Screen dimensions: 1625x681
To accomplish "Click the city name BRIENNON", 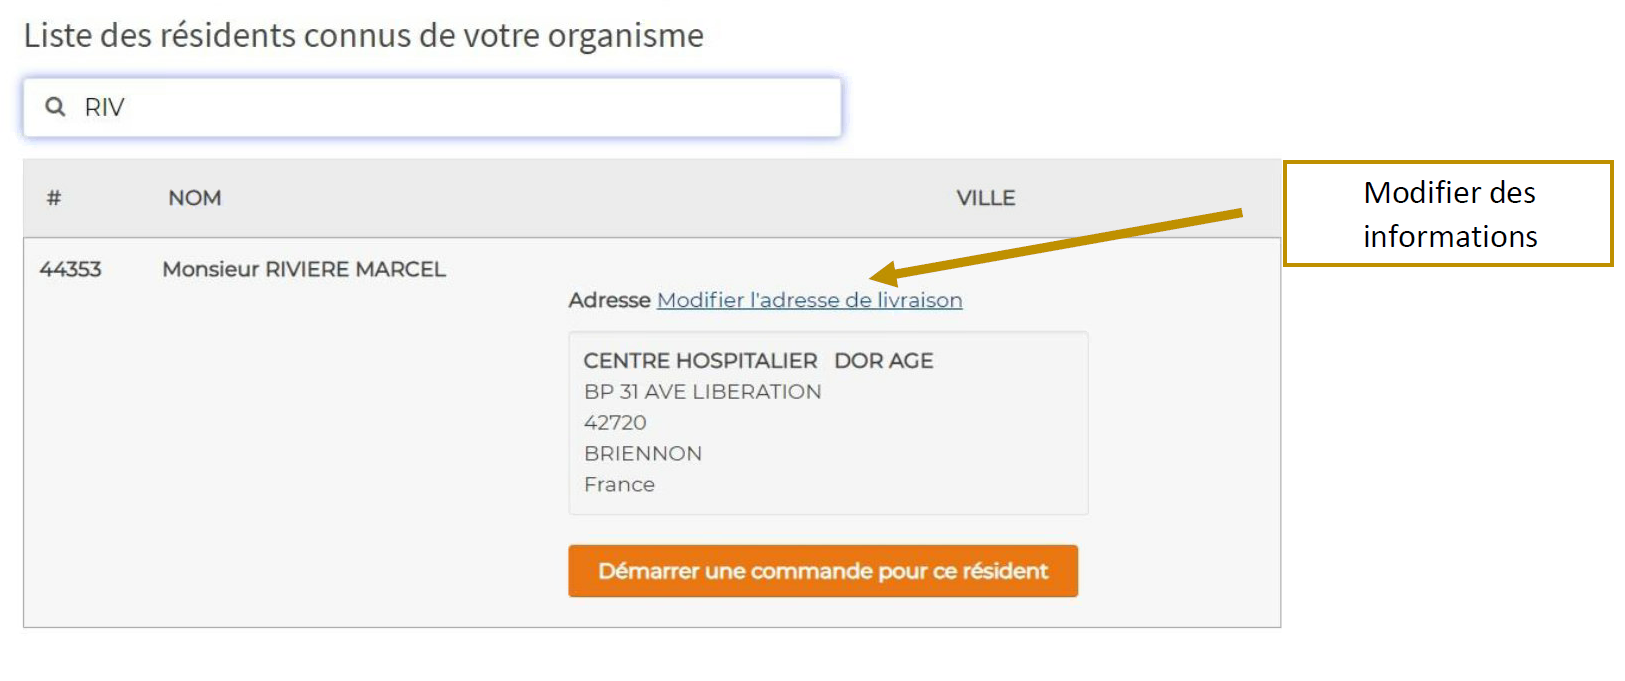I will tap(643, 454).
